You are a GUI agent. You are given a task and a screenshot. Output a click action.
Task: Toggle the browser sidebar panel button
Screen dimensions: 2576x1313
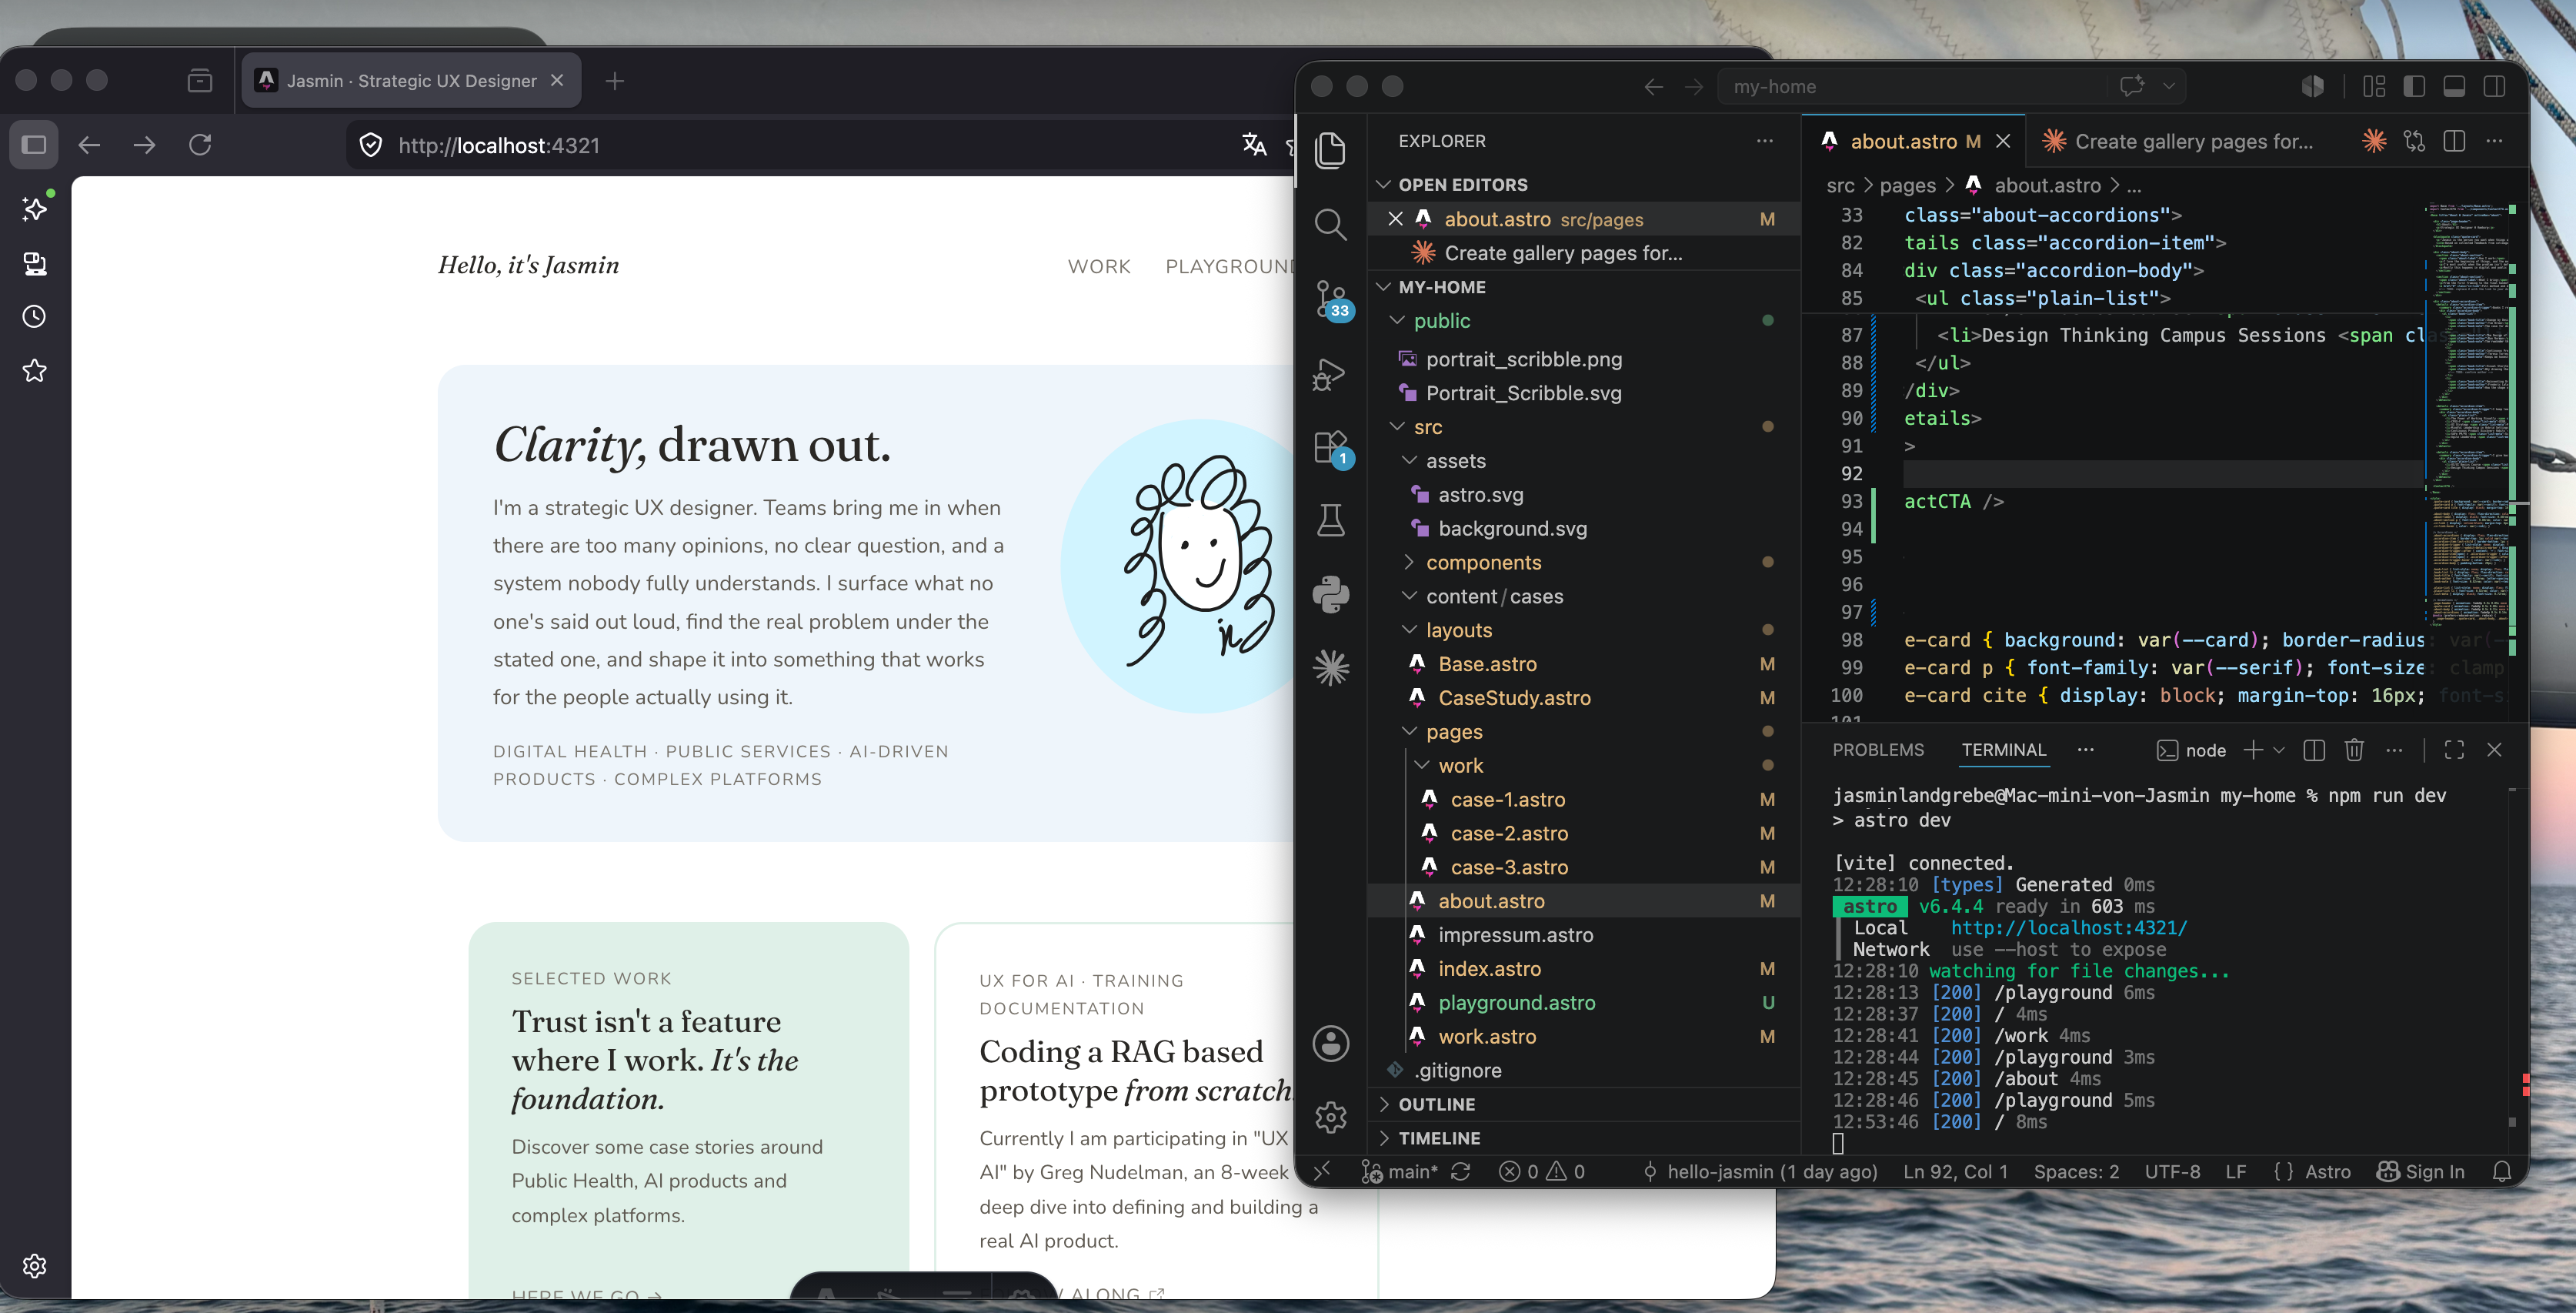coord(34,145)
